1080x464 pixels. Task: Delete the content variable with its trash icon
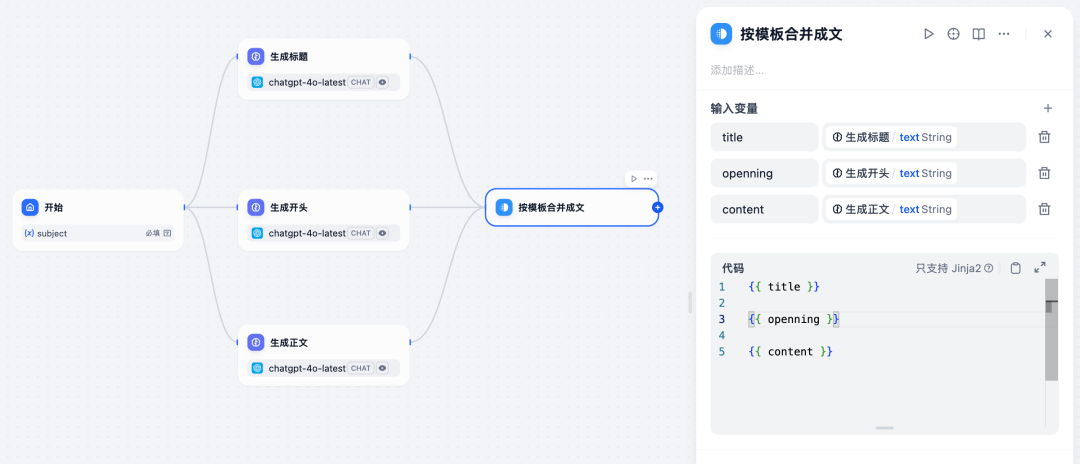click(1044, 209)
